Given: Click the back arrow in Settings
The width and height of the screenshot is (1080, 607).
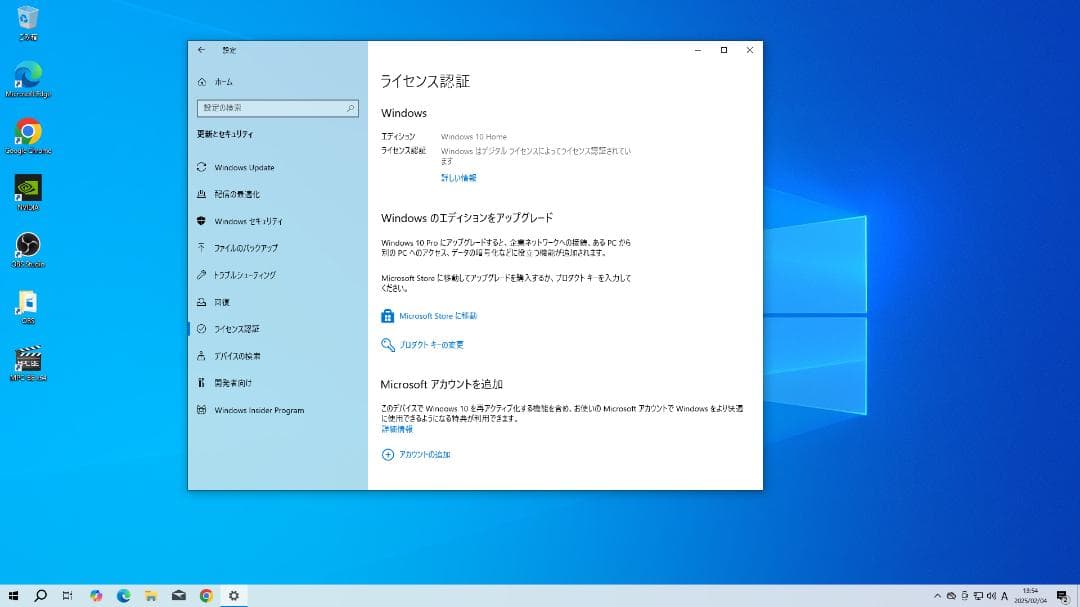Looking at the screenshot, I should tap(200, 50).
